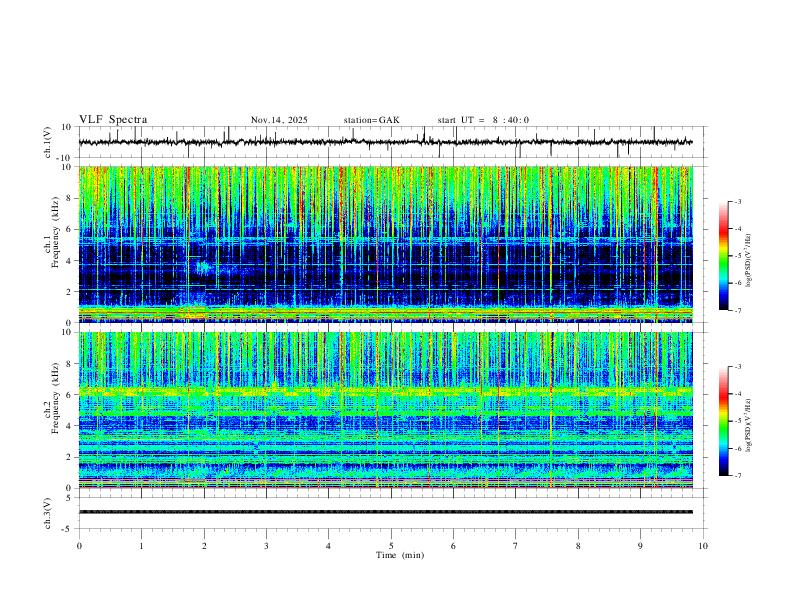Click the upper PSD color scale bar
This screenshot has height=612, width=792.
click(724, 256)
